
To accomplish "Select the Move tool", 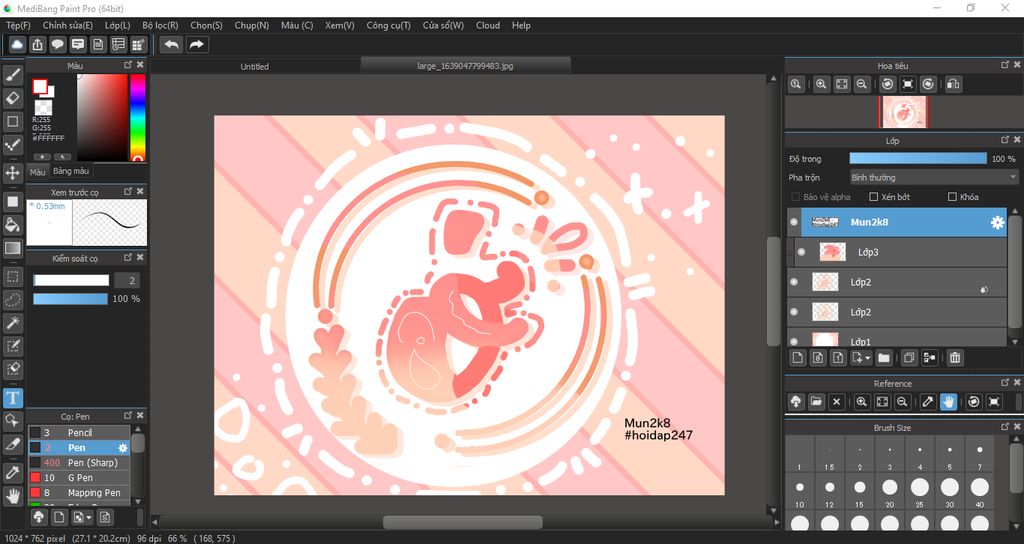I will [x=12, y=173].
